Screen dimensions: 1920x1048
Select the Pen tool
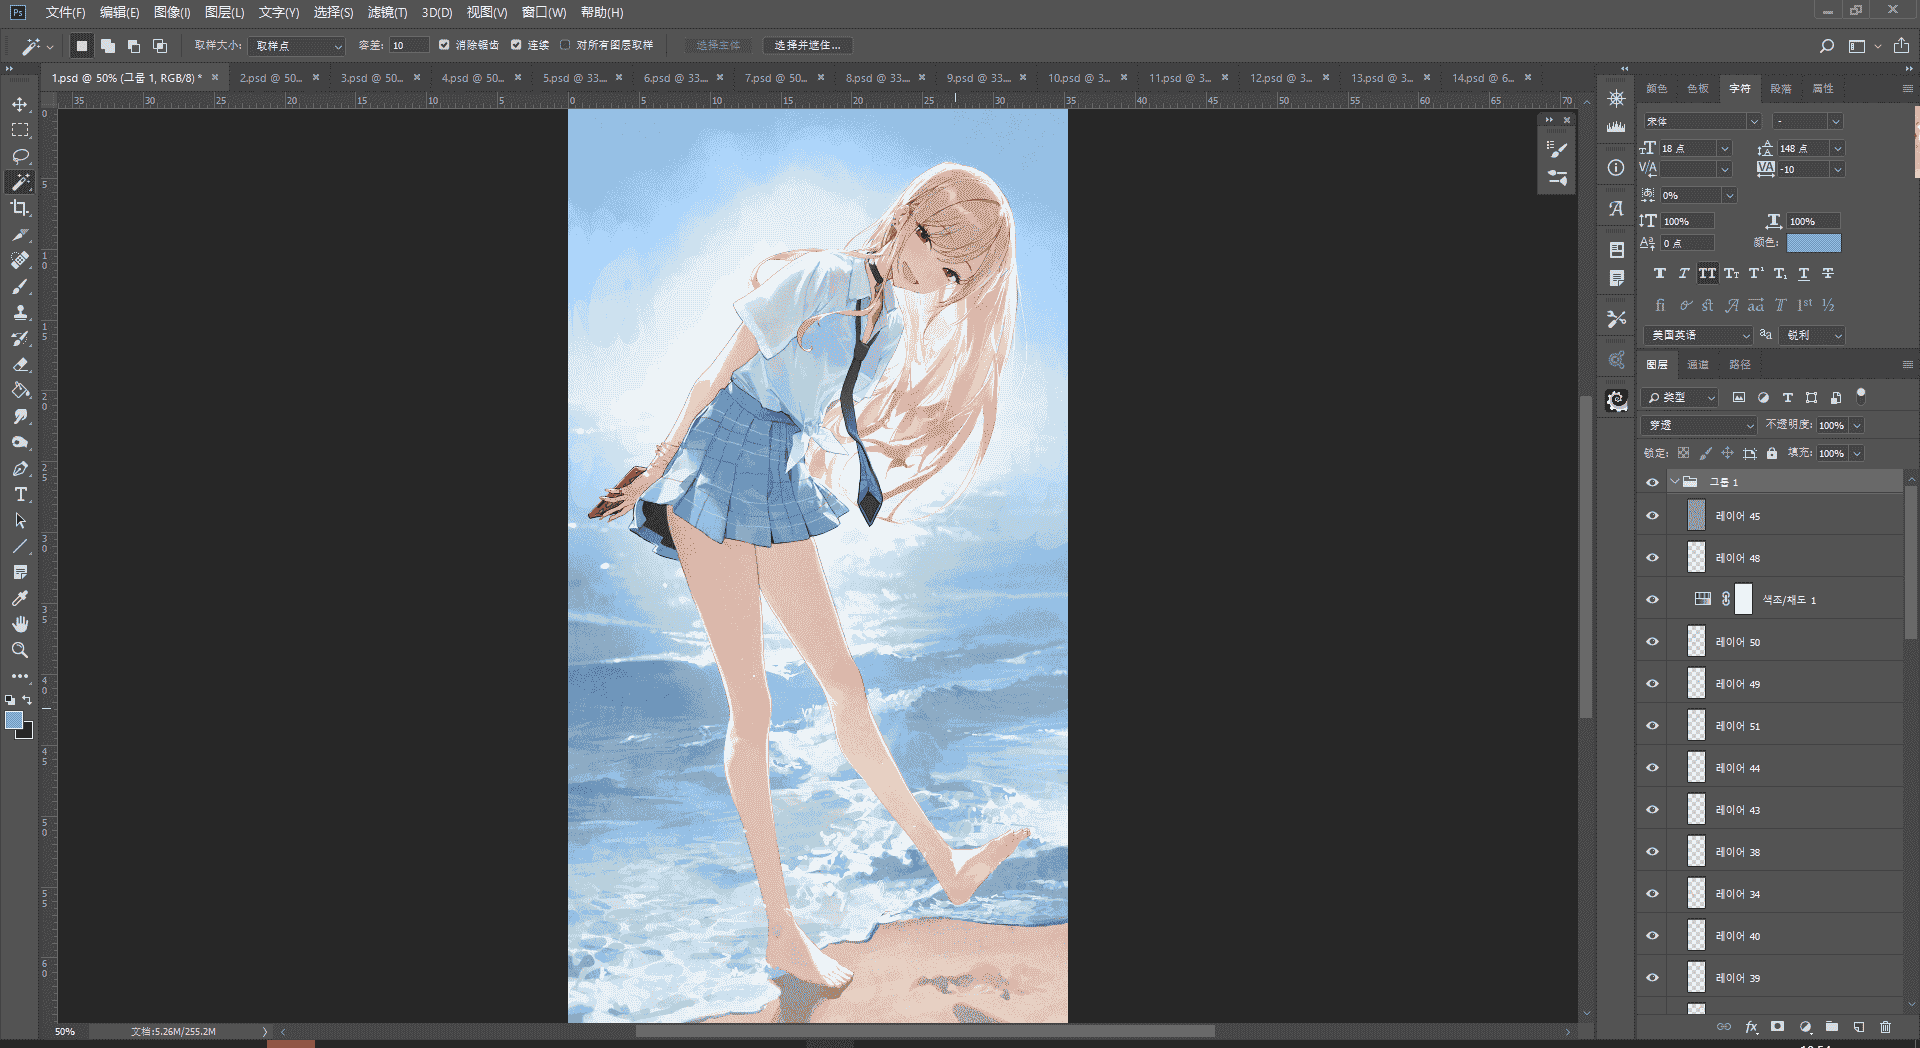[20, 468]
